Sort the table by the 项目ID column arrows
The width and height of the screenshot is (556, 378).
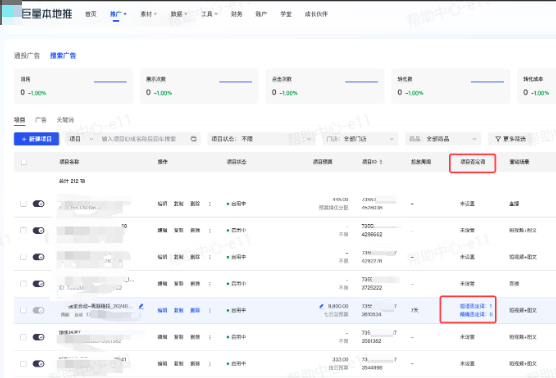coord(381,162)
